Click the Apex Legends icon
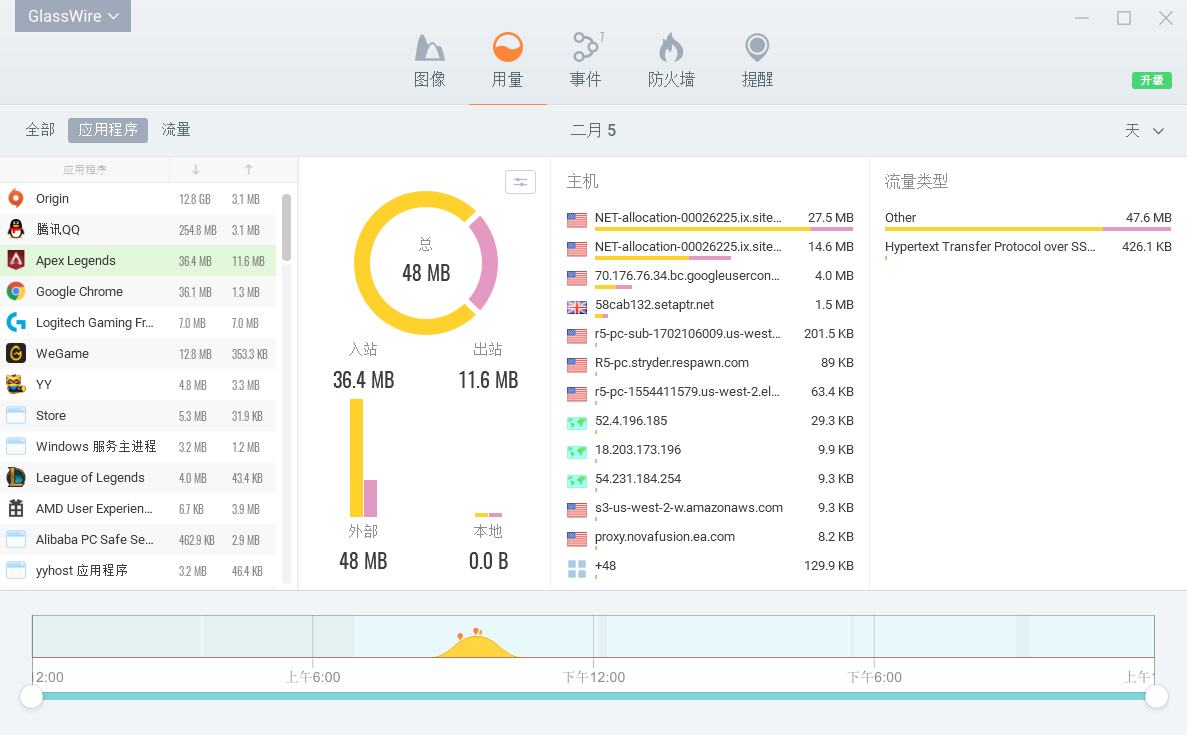Screen dimensions: 1187x735 click(16, 260)
